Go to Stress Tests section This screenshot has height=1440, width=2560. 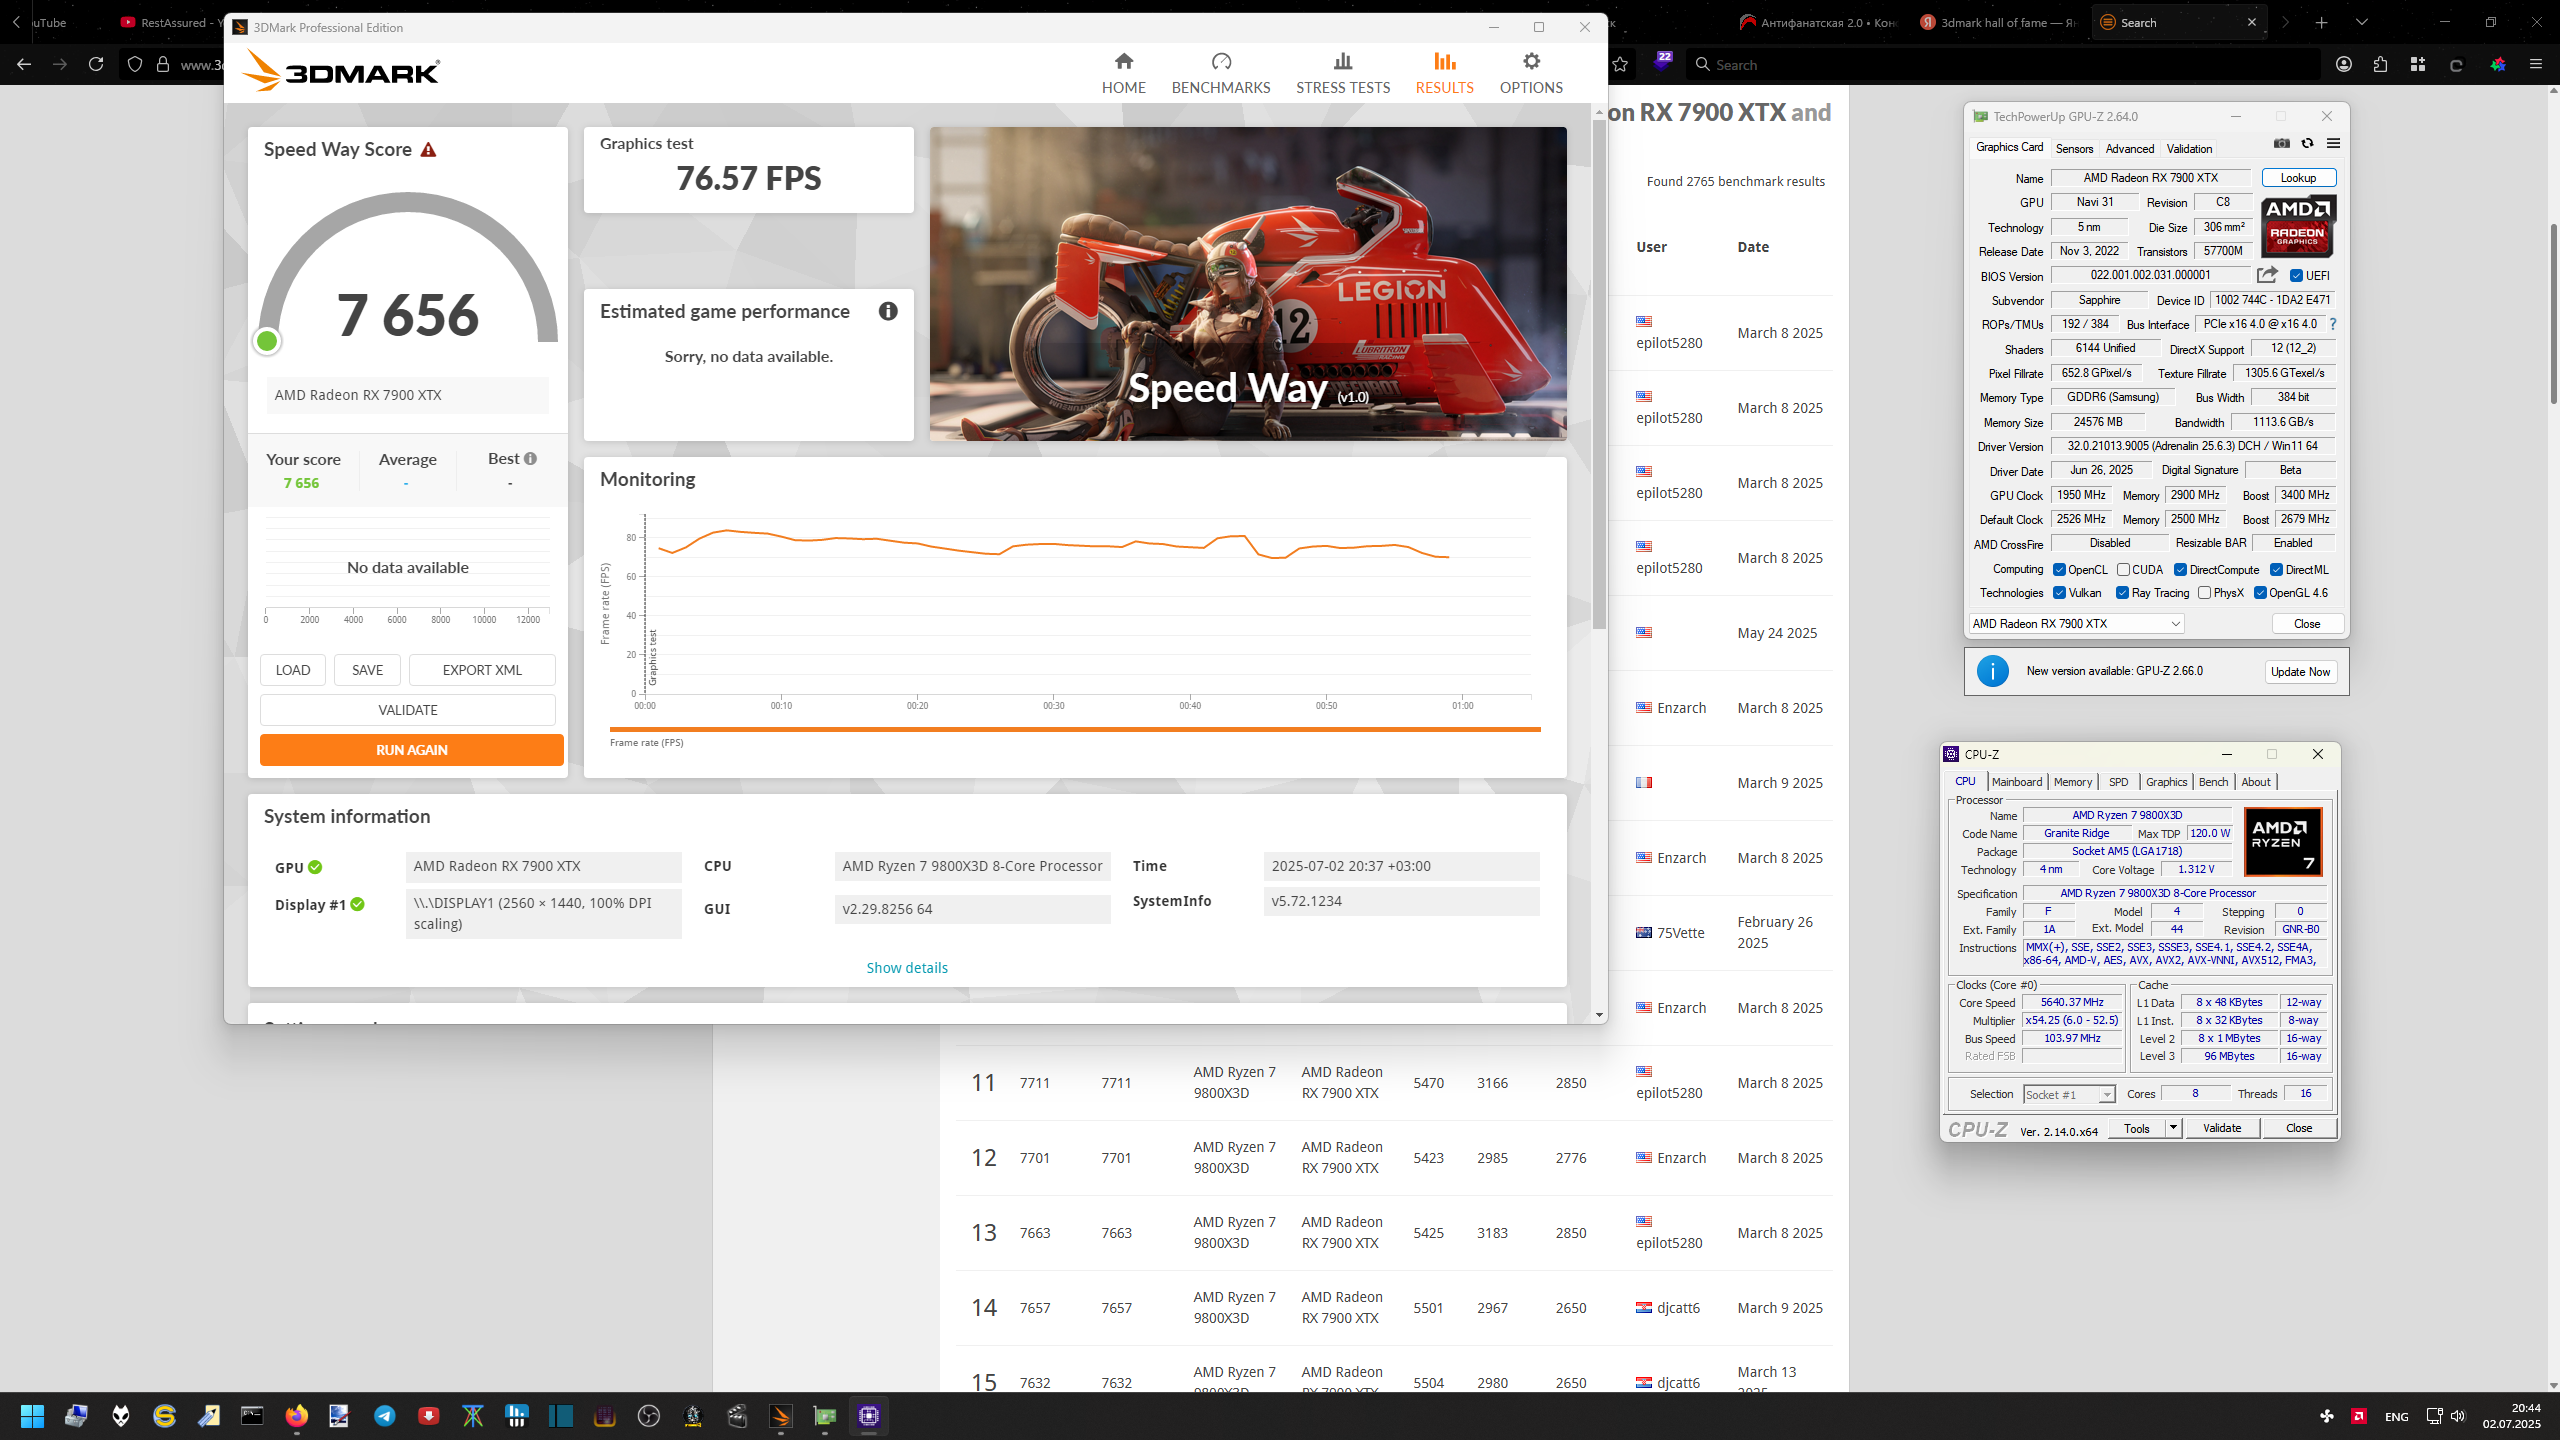pos(1342,73)
